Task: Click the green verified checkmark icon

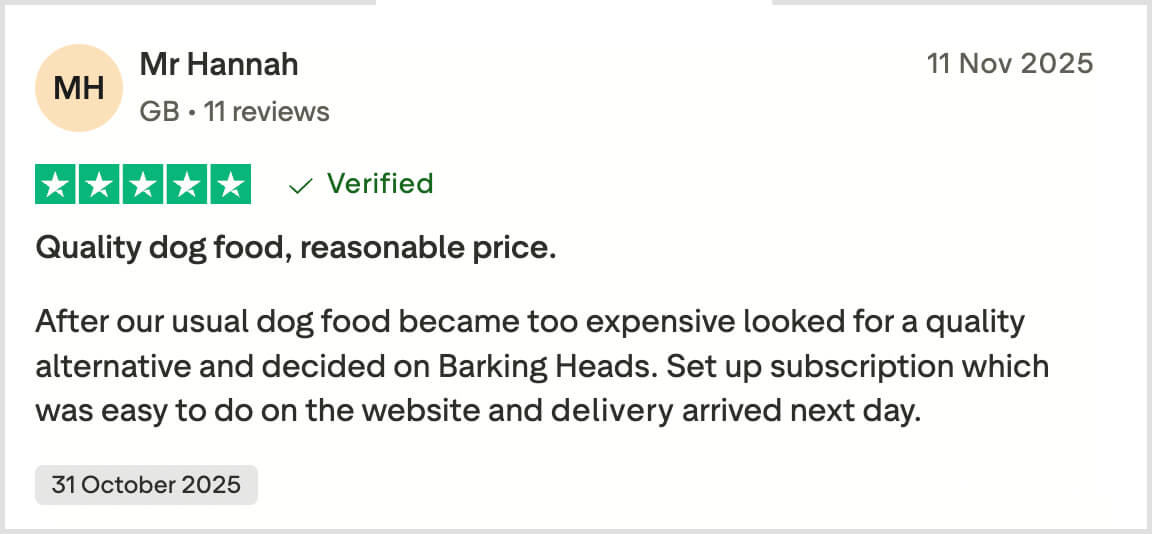Action: click(300, 185)
